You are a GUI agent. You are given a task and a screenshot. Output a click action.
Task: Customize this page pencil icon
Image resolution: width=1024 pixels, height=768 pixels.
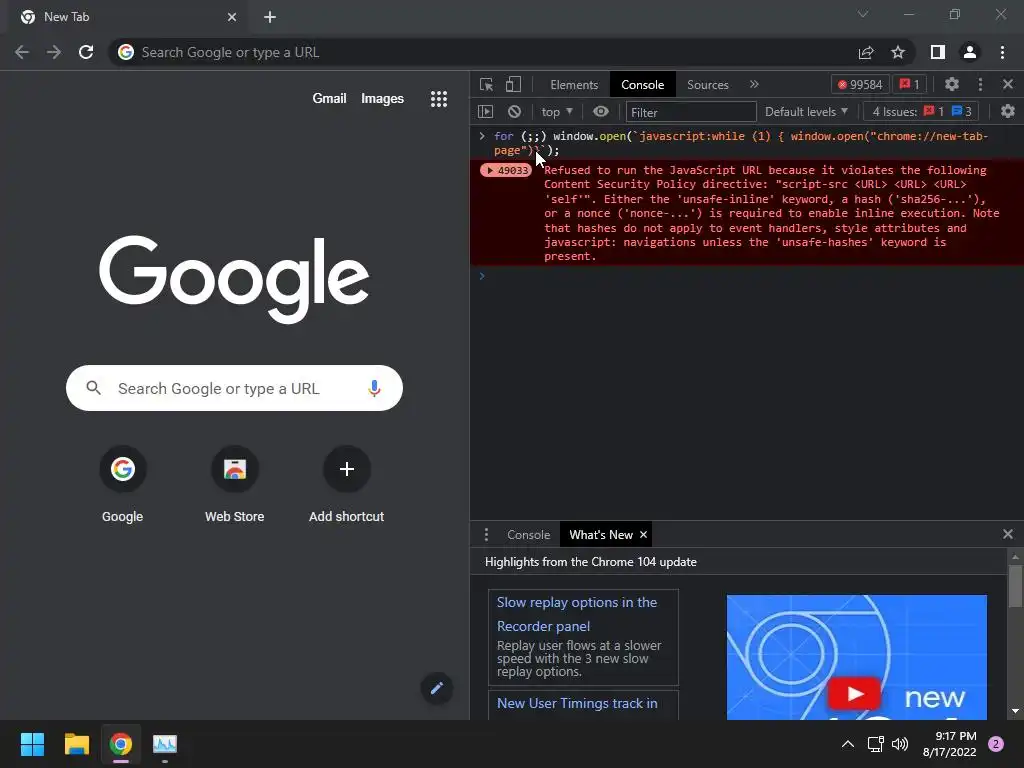(x=437, y=688)
